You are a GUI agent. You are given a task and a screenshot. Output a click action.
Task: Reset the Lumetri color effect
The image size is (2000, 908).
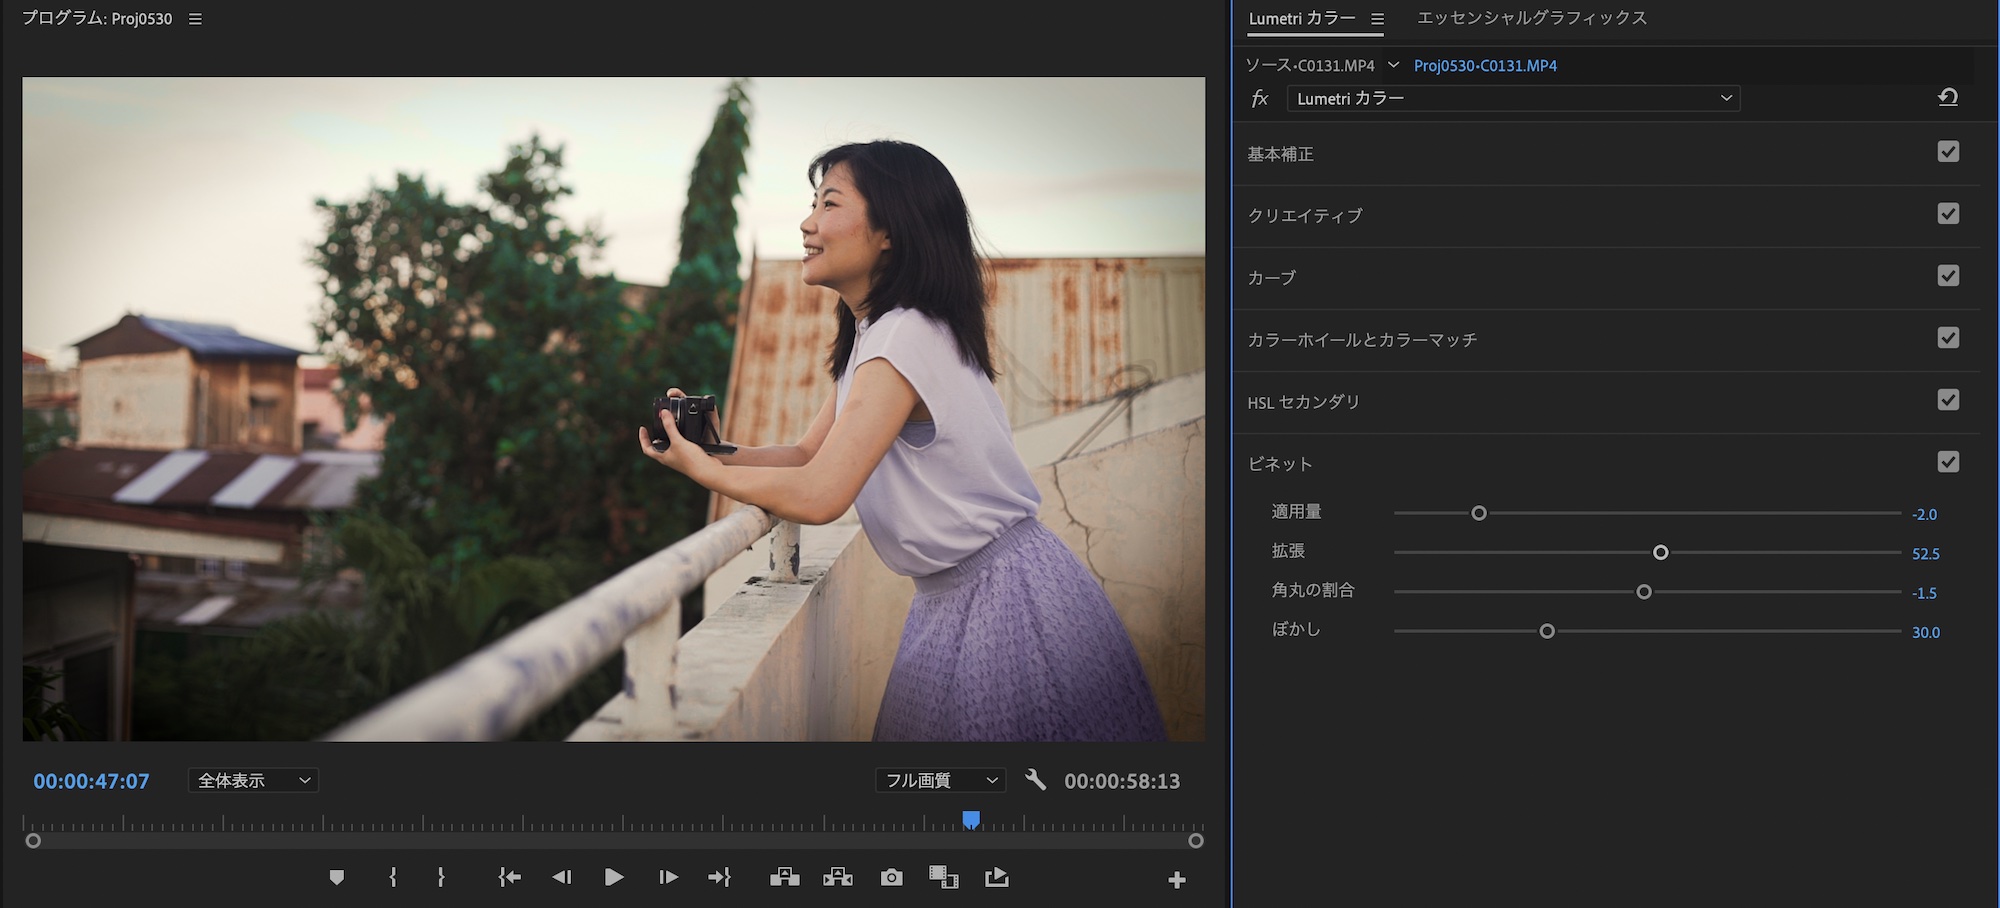tap(1948, 98)
